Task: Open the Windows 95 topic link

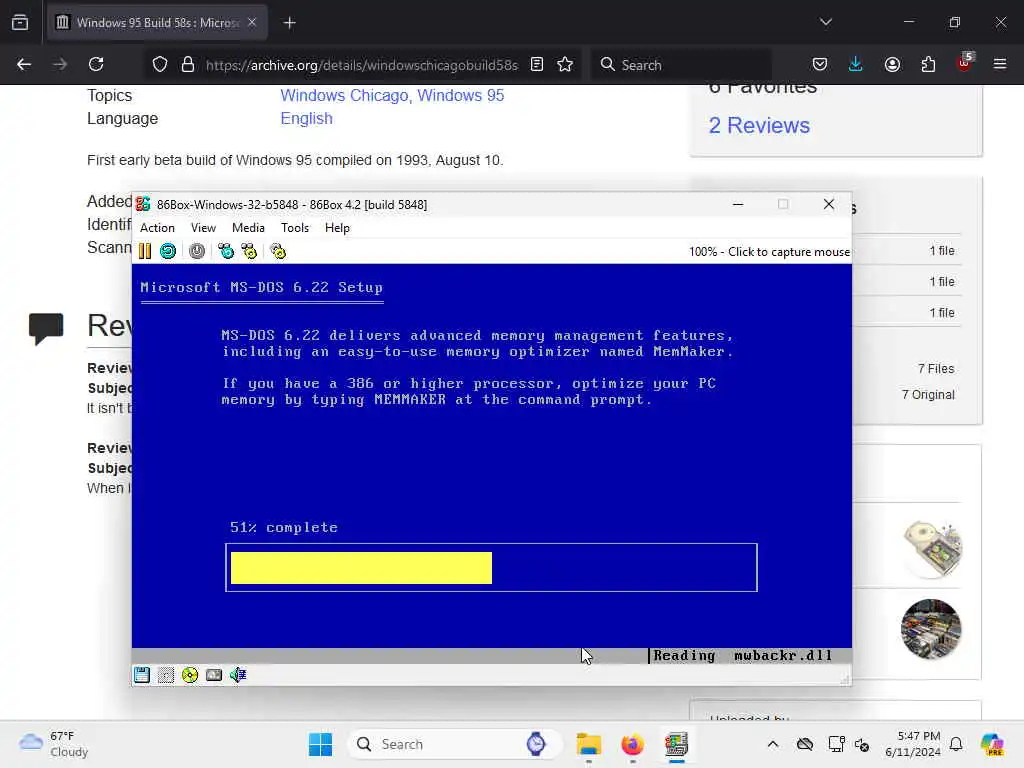Action: [x=461, y=95]
